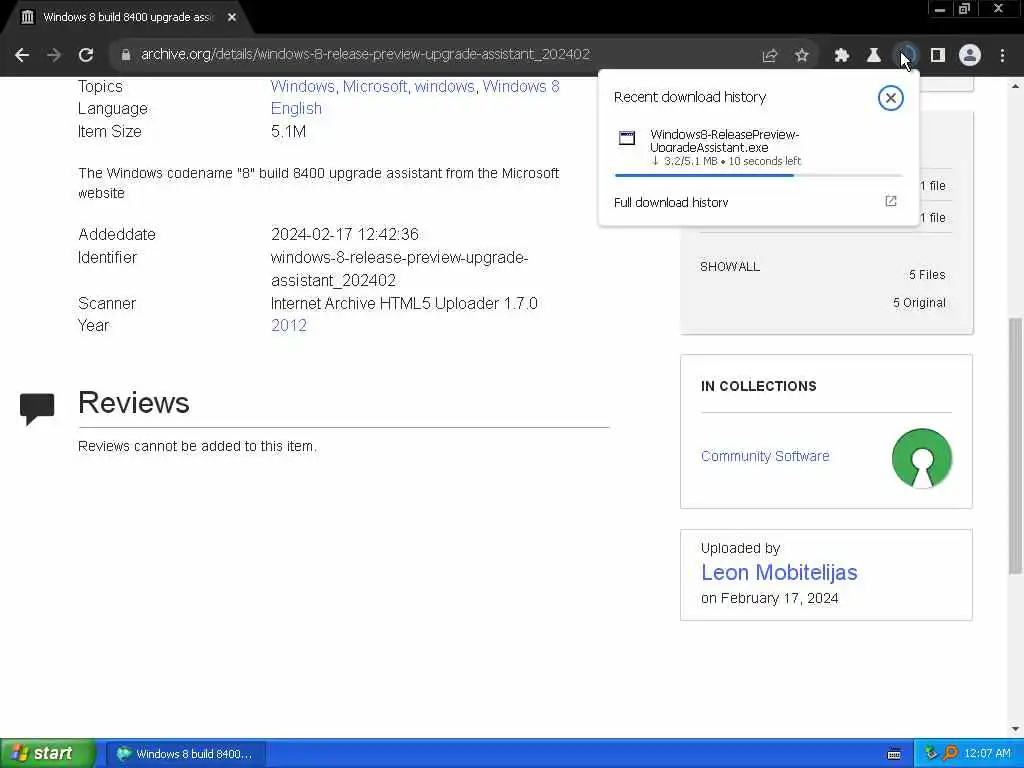Click the download progress bar
Screen dimensions: 1024x768
pyautogui.click(x=758, y=175)
